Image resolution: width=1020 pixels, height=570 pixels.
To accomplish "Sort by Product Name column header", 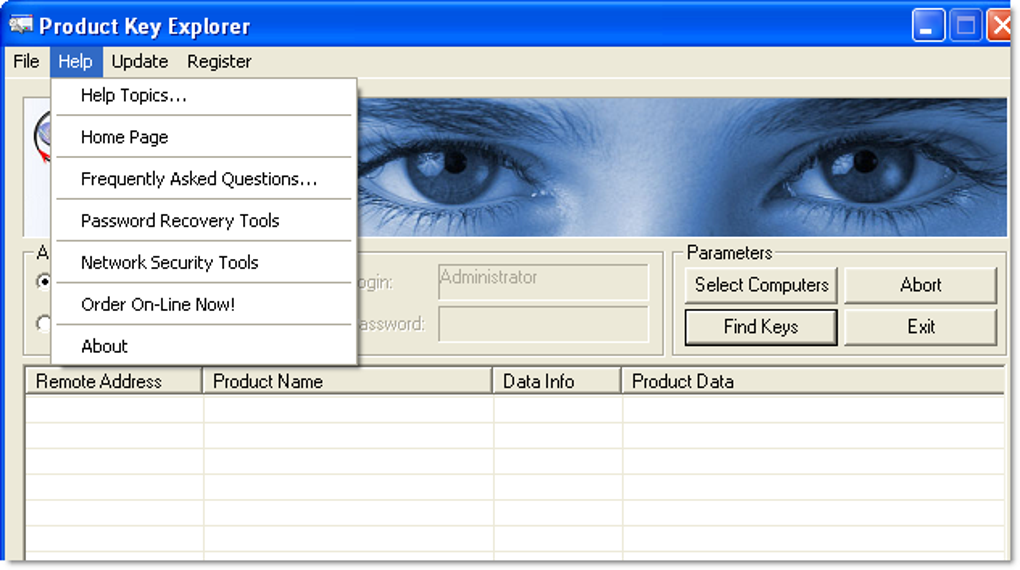I will [347, 381].
